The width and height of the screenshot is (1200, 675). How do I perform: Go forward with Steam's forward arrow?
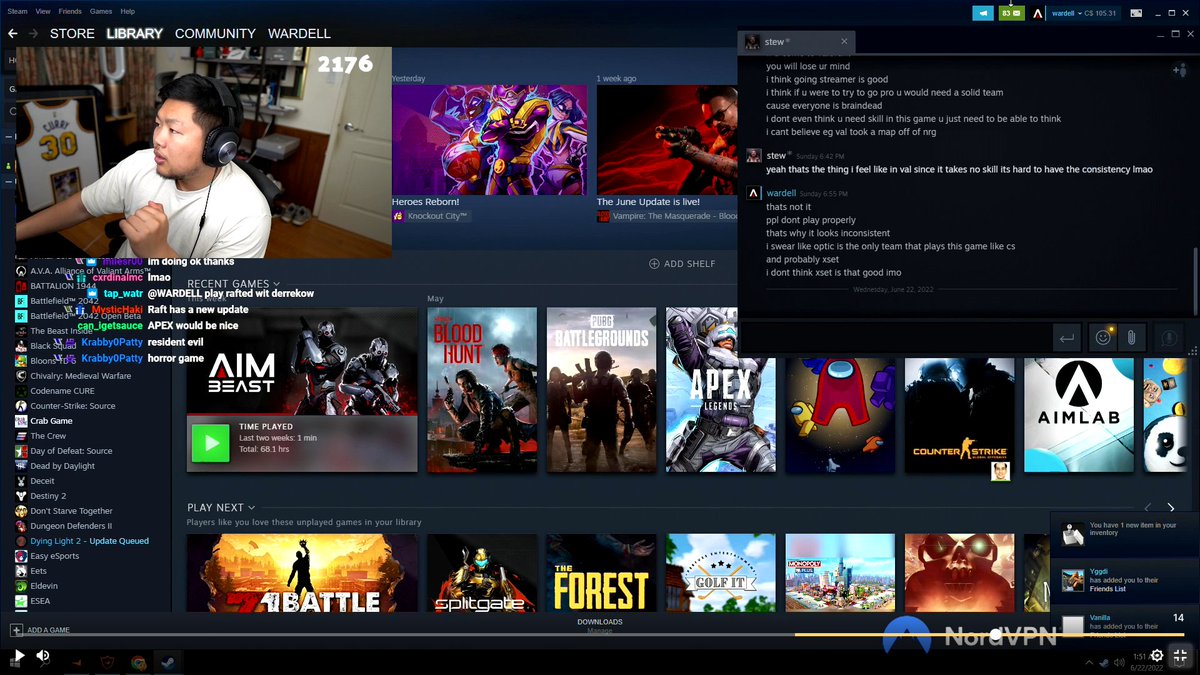point(33,33)
